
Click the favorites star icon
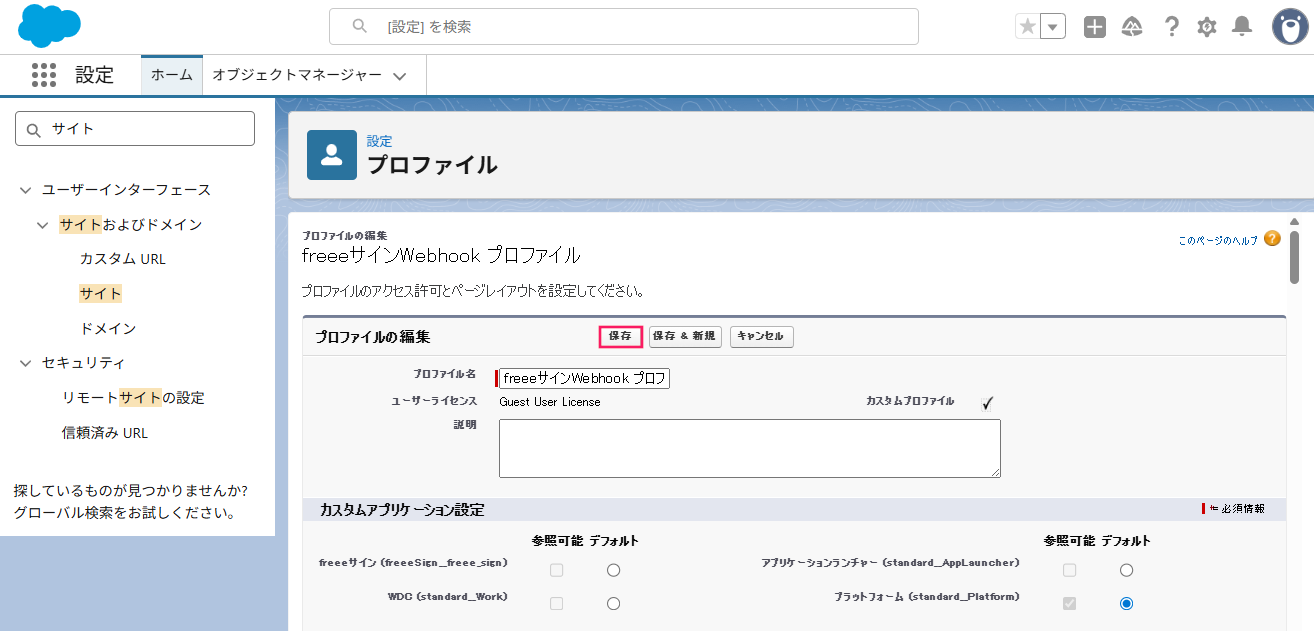(x=1027, y=27)
